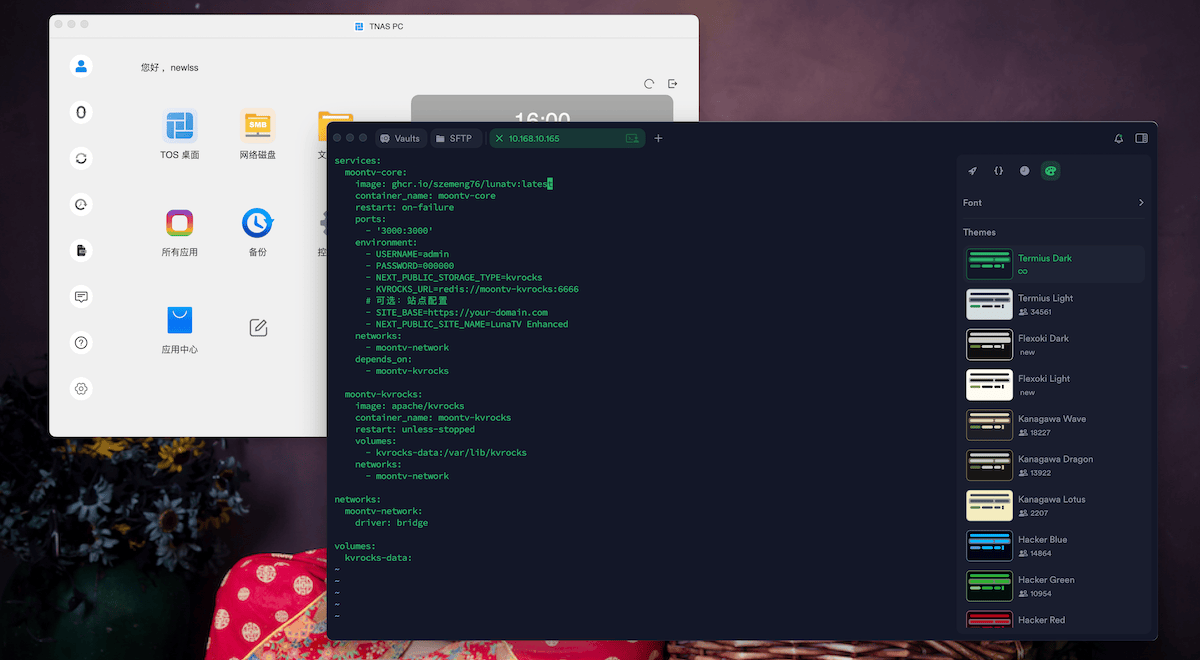Open TNAS PC settings gear in sidebar
1200x660 pixels.
pos(81,388)
